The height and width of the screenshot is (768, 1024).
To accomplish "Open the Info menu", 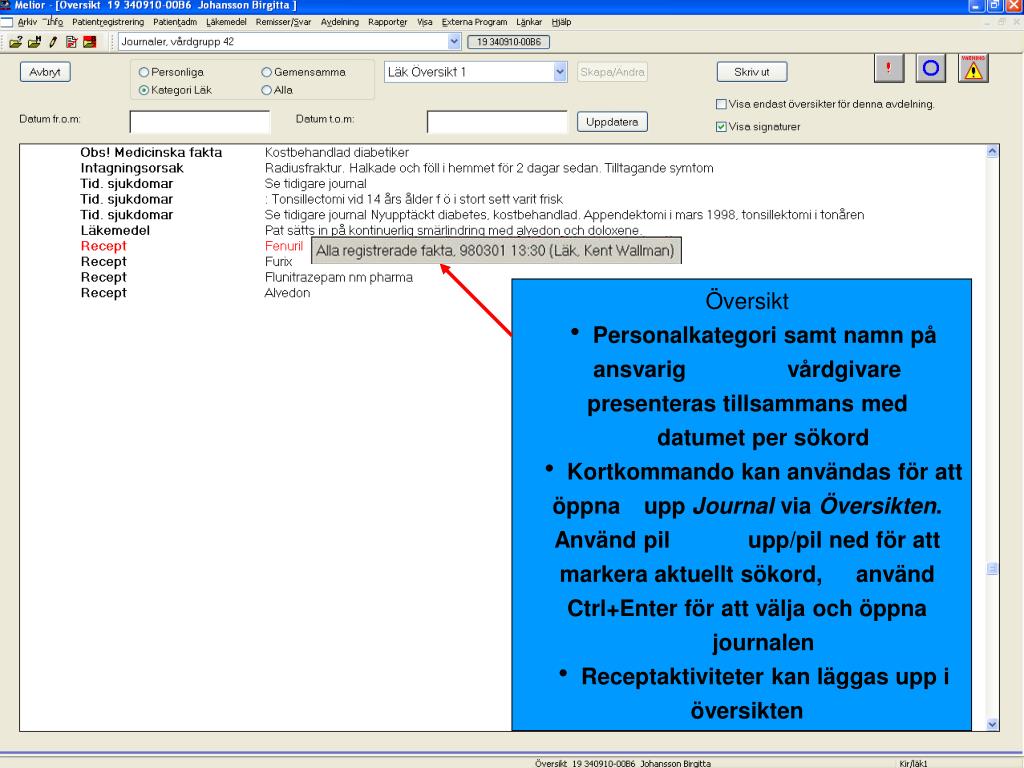I will pos(55,22).
